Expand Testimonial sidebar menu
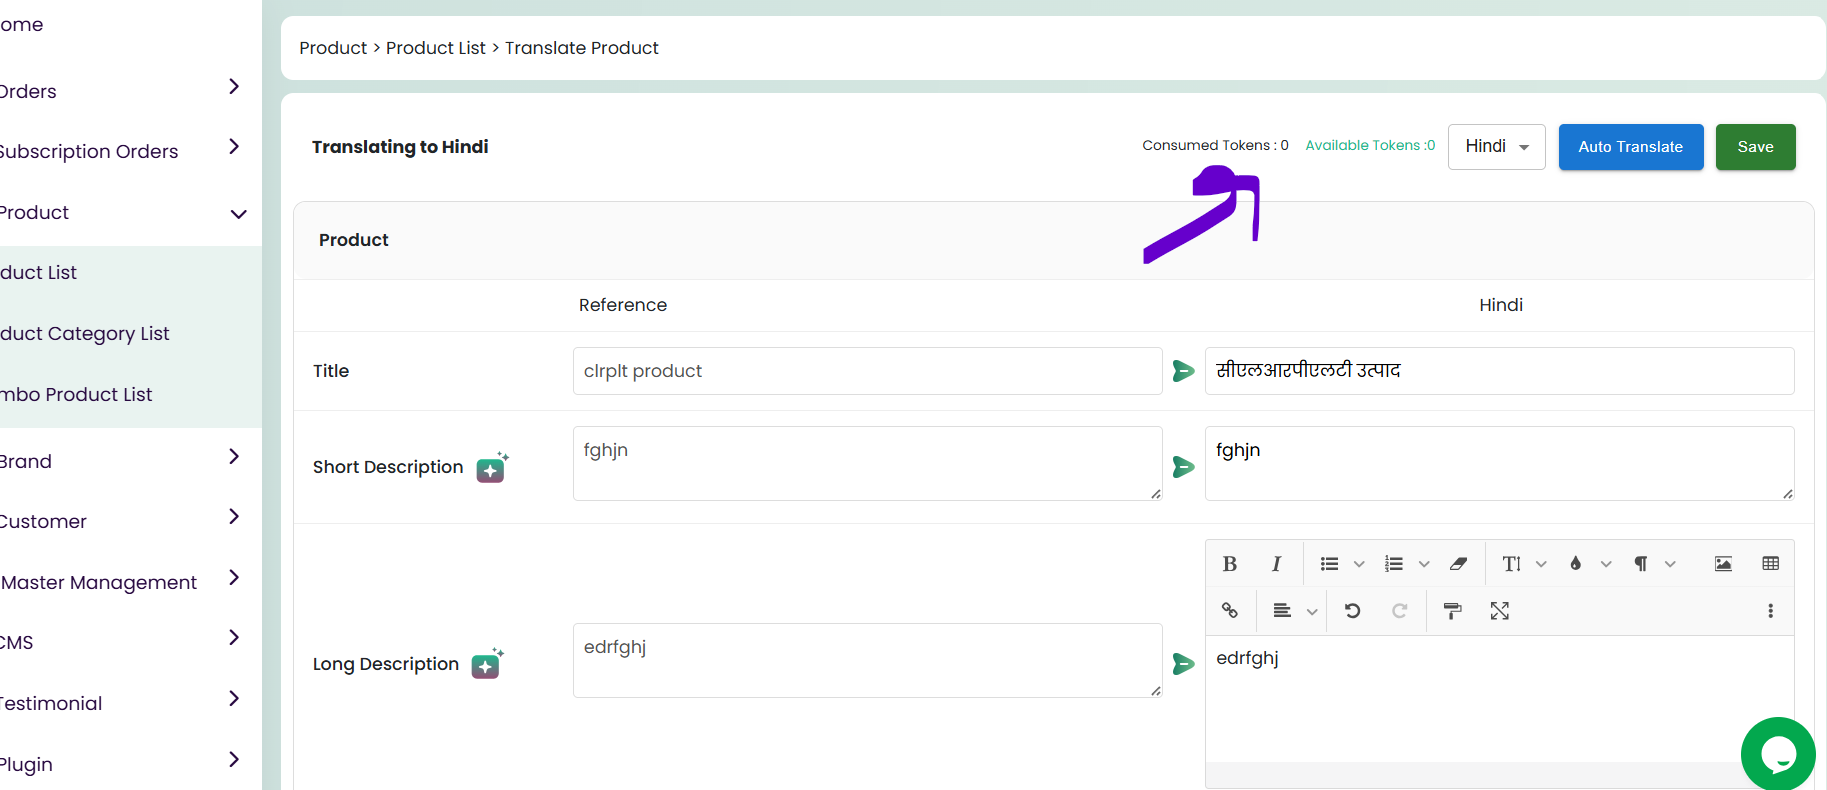The width and height of the screenshot is (1827, 790). 234,699
